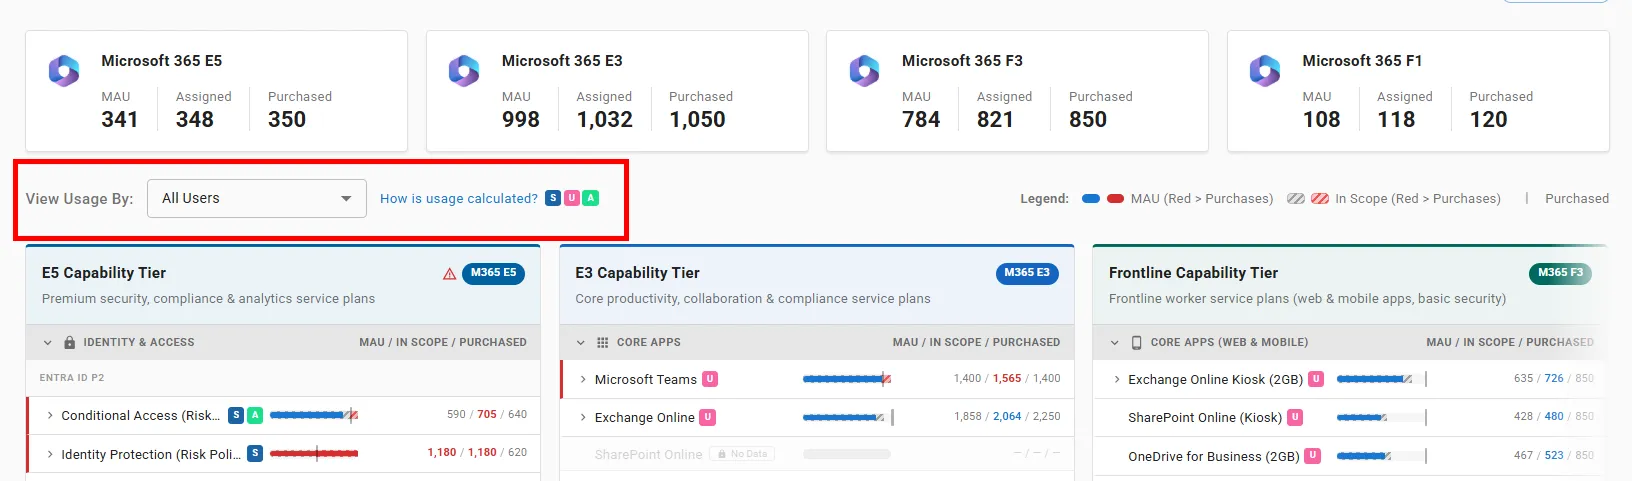Click the 705 in-scope value for Conditional Access
The image size is (1632, 481).
click(x=487, y=414)
